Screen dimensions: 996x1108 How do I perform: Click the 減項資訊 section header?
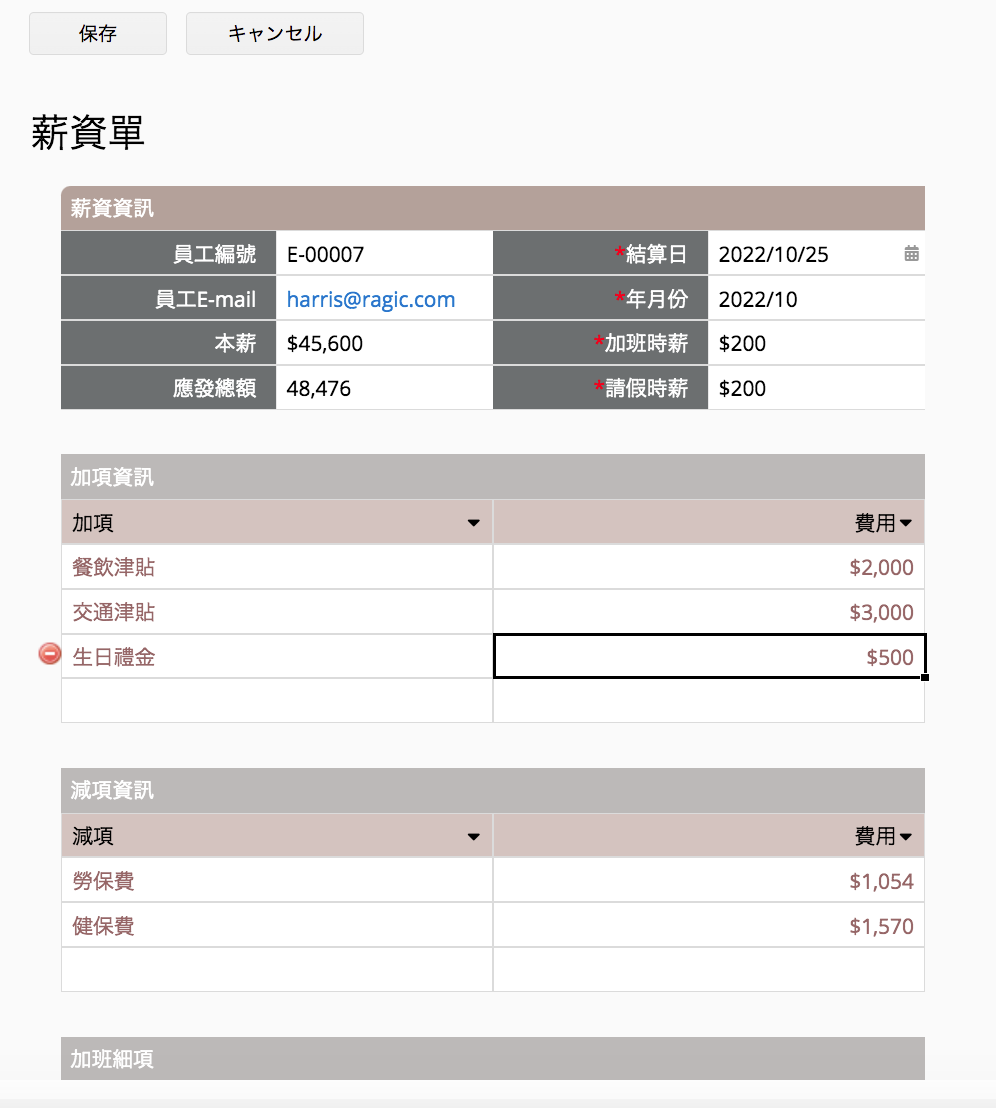(x=493, y=790)
